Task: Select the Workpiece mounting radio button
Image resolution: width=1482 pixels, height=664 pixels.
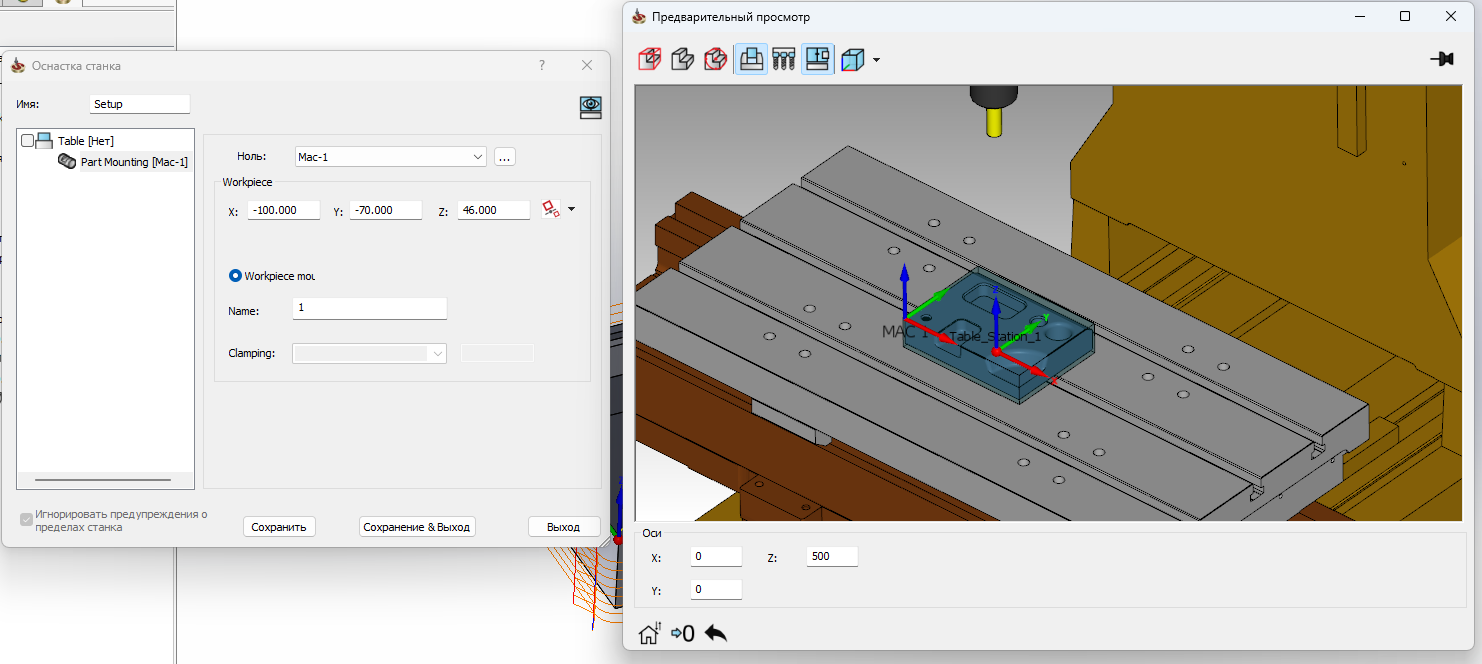Action: 236,276
